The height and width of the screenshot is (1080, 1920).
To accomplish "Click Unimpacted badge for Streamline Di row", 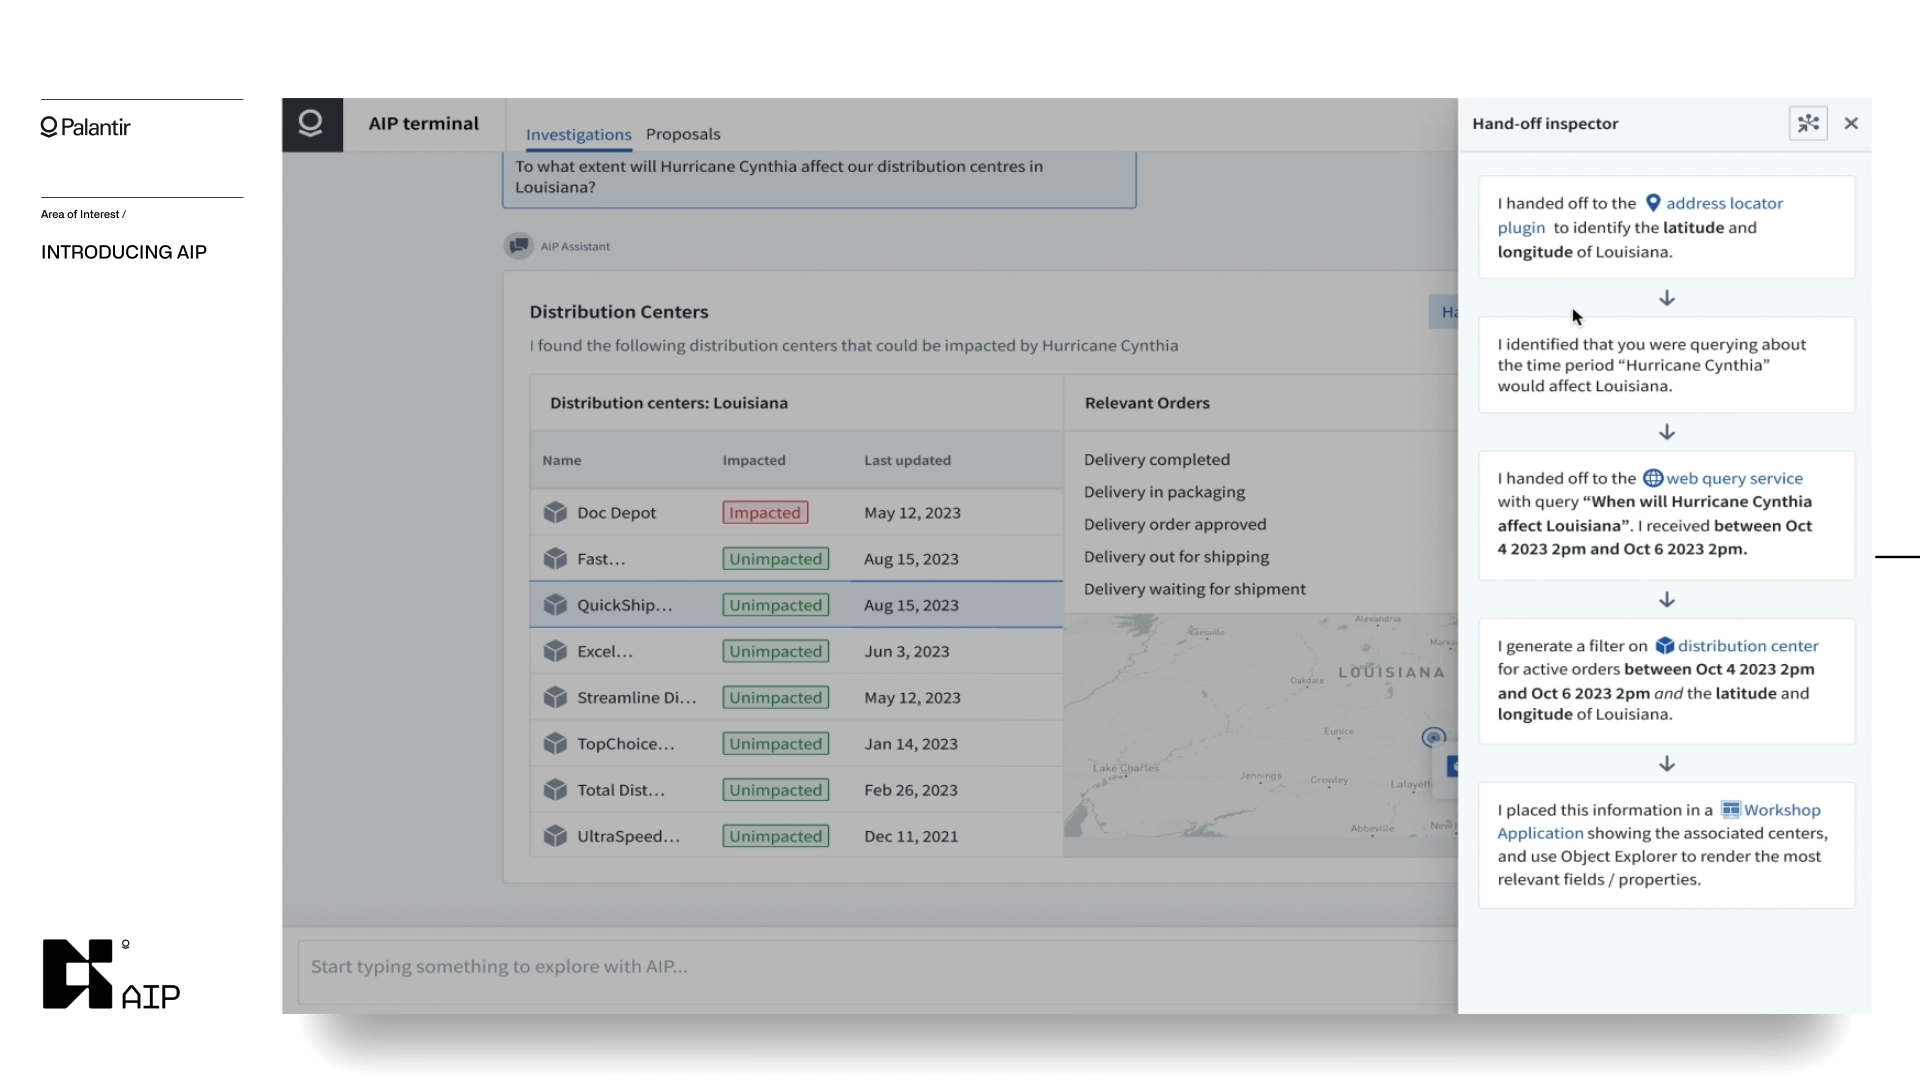I will (x=775, y=698).
